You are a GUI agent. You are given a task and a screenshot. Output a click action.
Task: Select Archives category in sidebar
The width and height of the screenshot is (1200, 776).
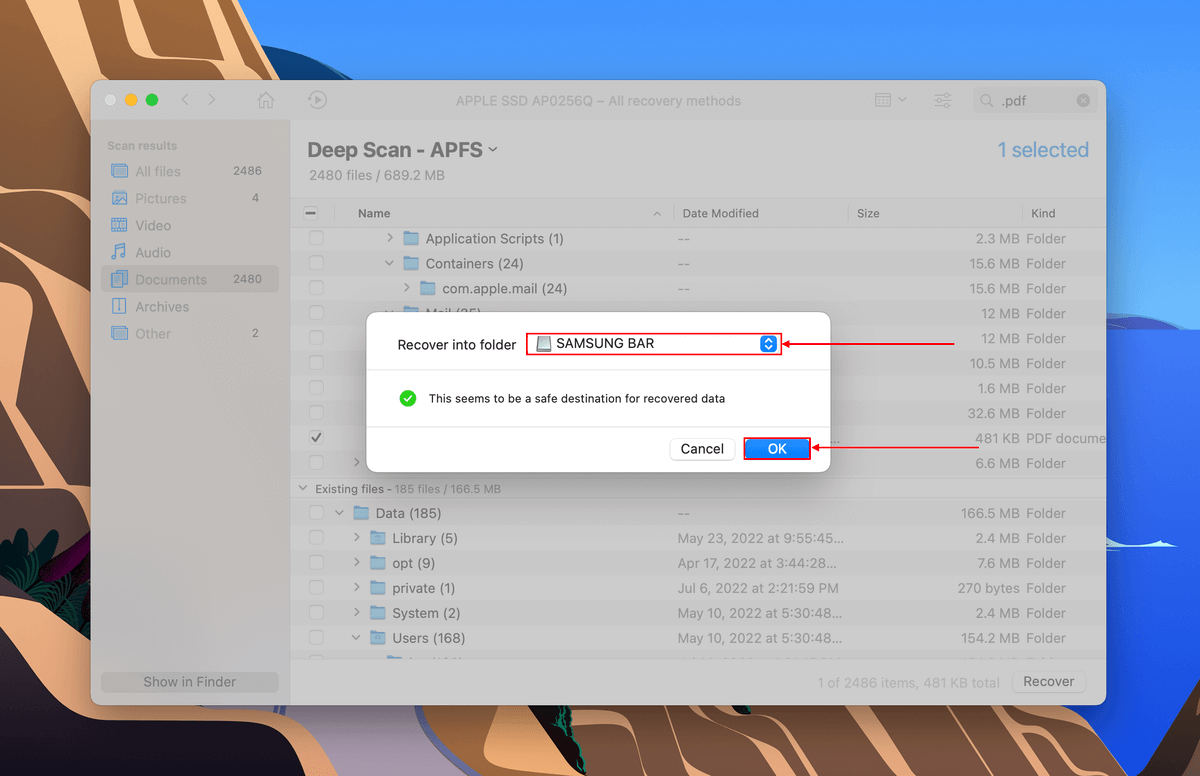click(x=190, y=306)
